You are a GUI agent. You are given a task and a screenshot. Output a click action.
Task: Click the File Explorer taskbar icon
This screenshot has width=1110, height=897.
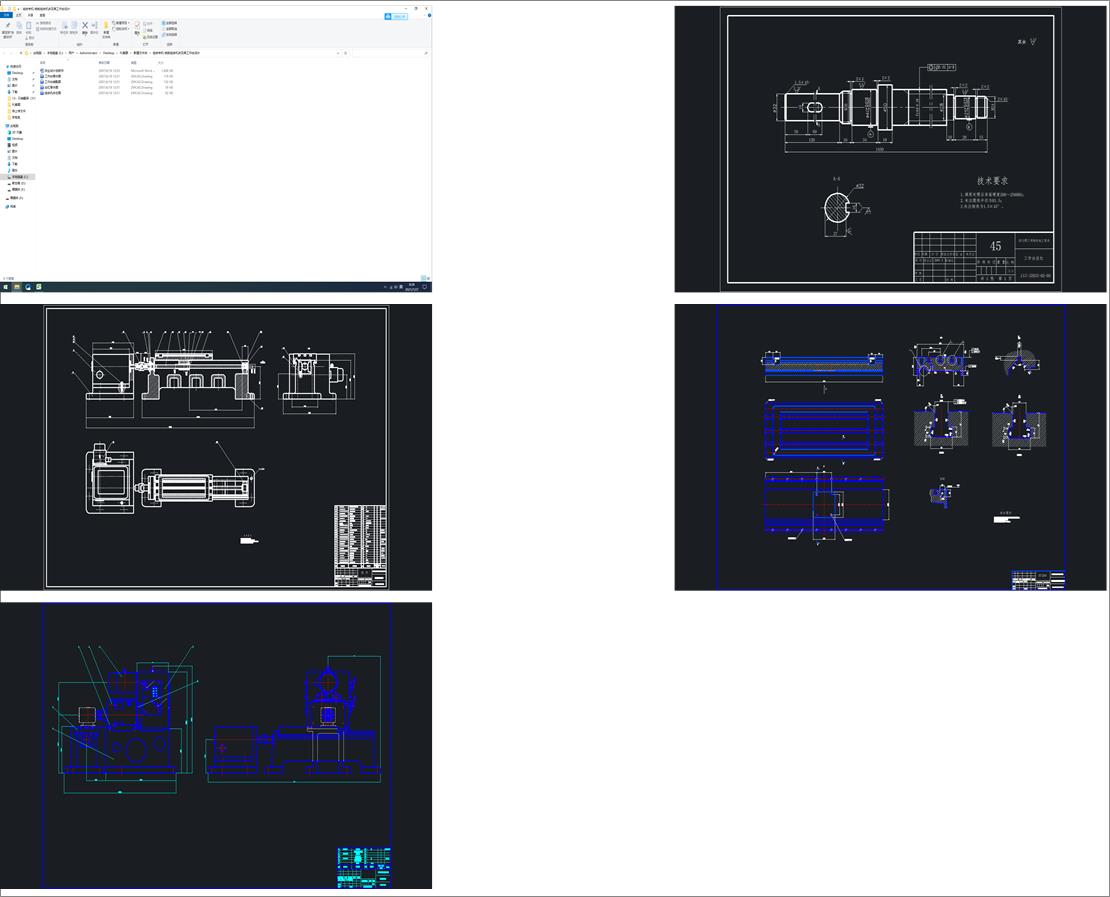[17, 287]
